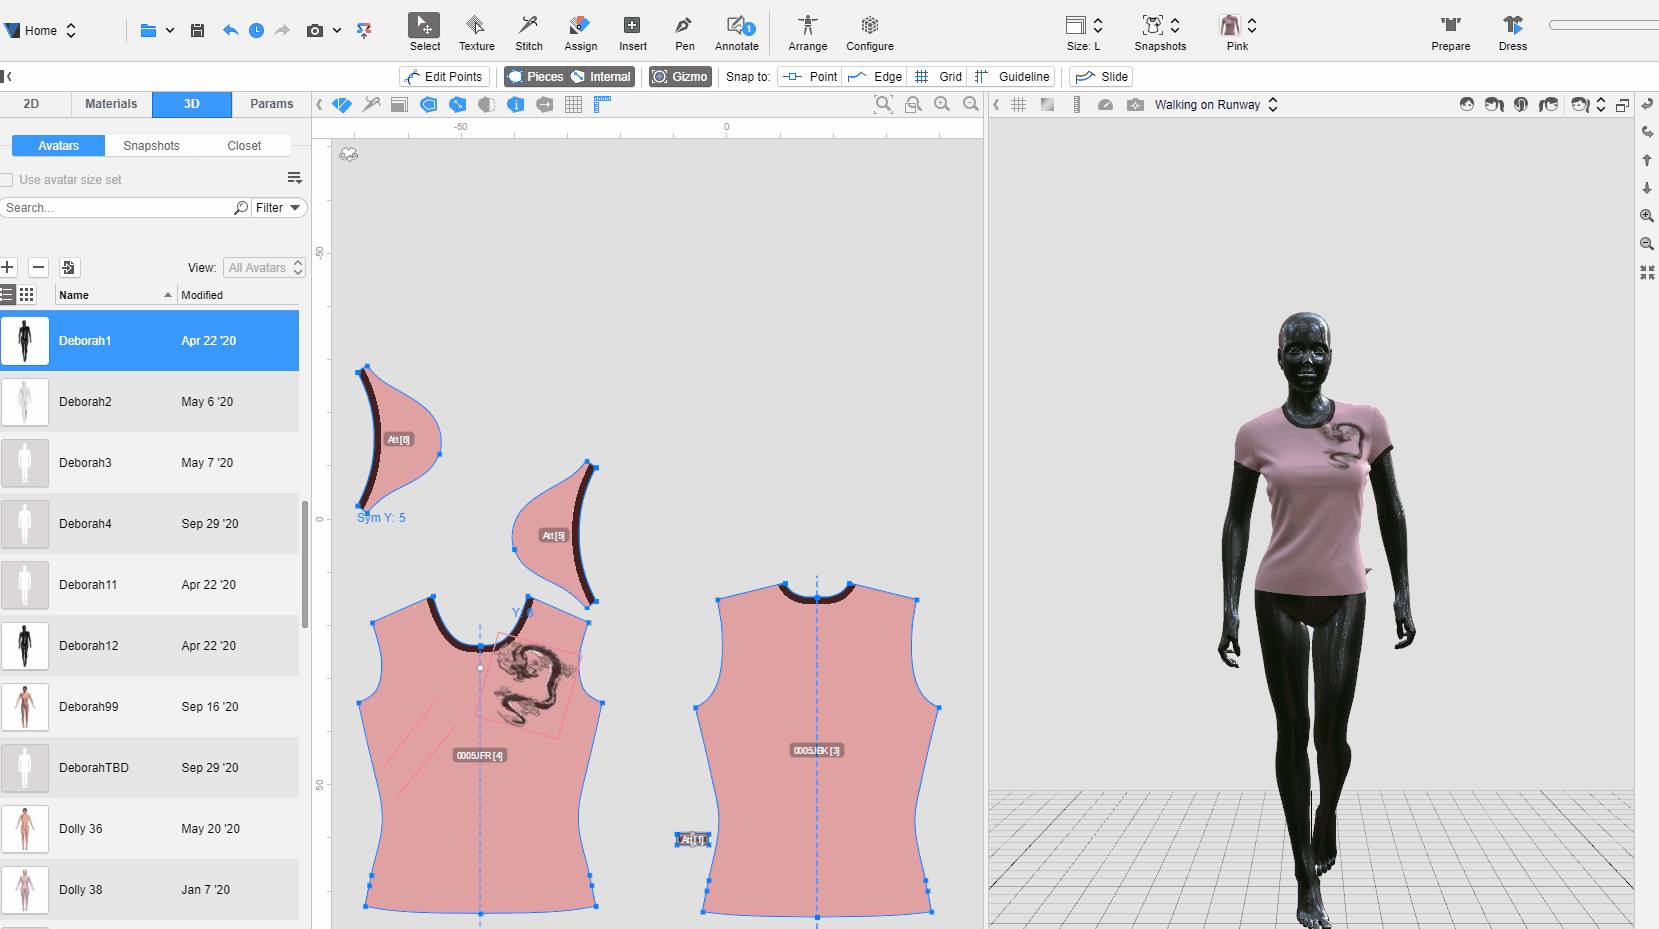Open the Snapshots selector
Screen dimensions: 1659x929
pyautogui.click(x=1160, y=32)
